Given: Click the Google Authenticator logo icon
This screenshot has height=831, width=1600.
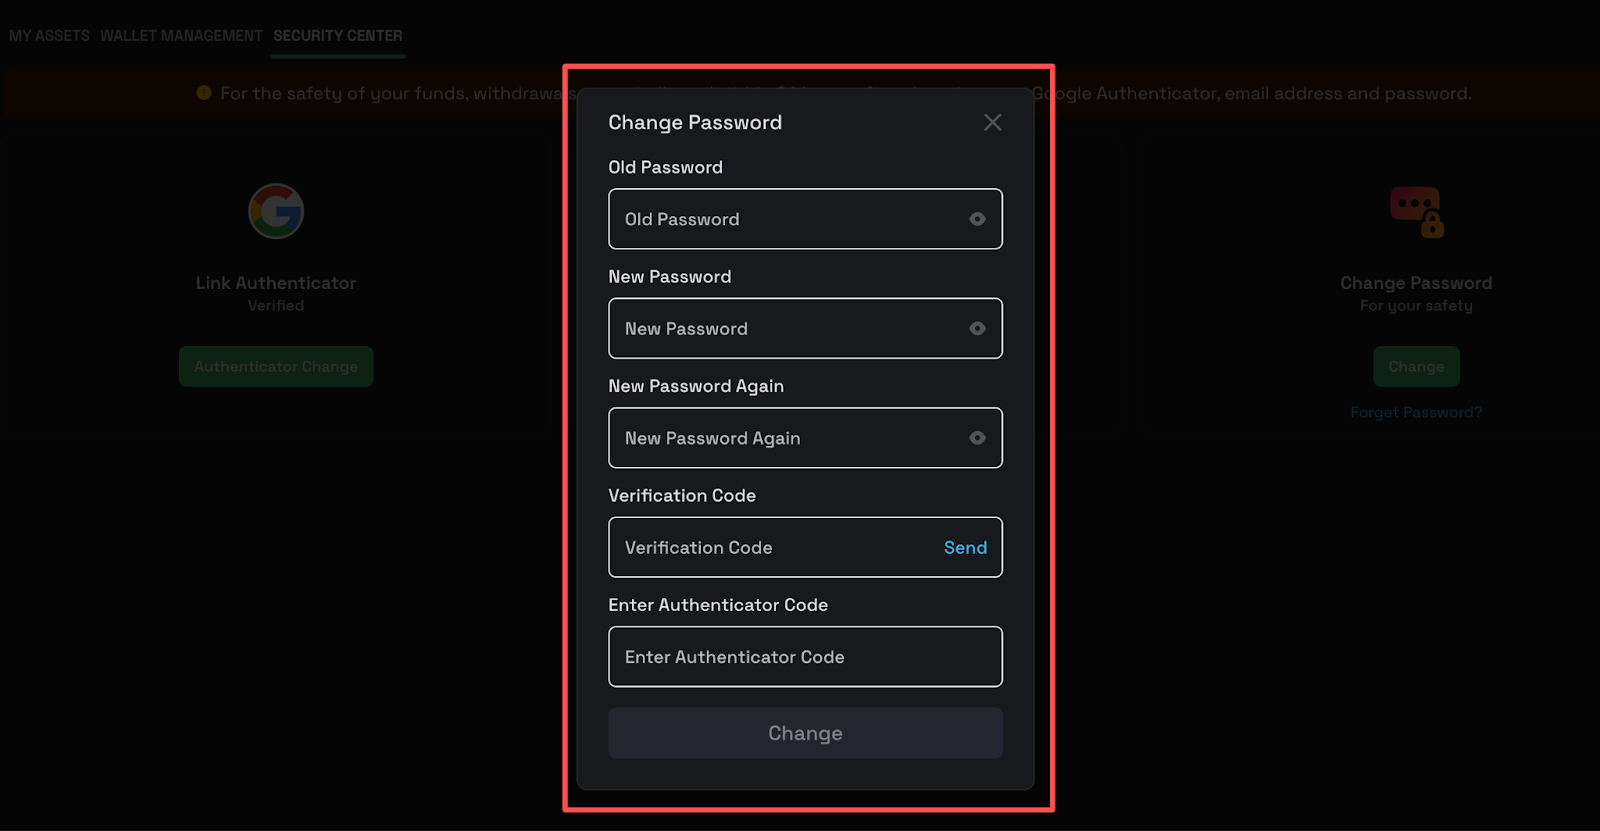Looking at the screenshot, I should 276,211.
